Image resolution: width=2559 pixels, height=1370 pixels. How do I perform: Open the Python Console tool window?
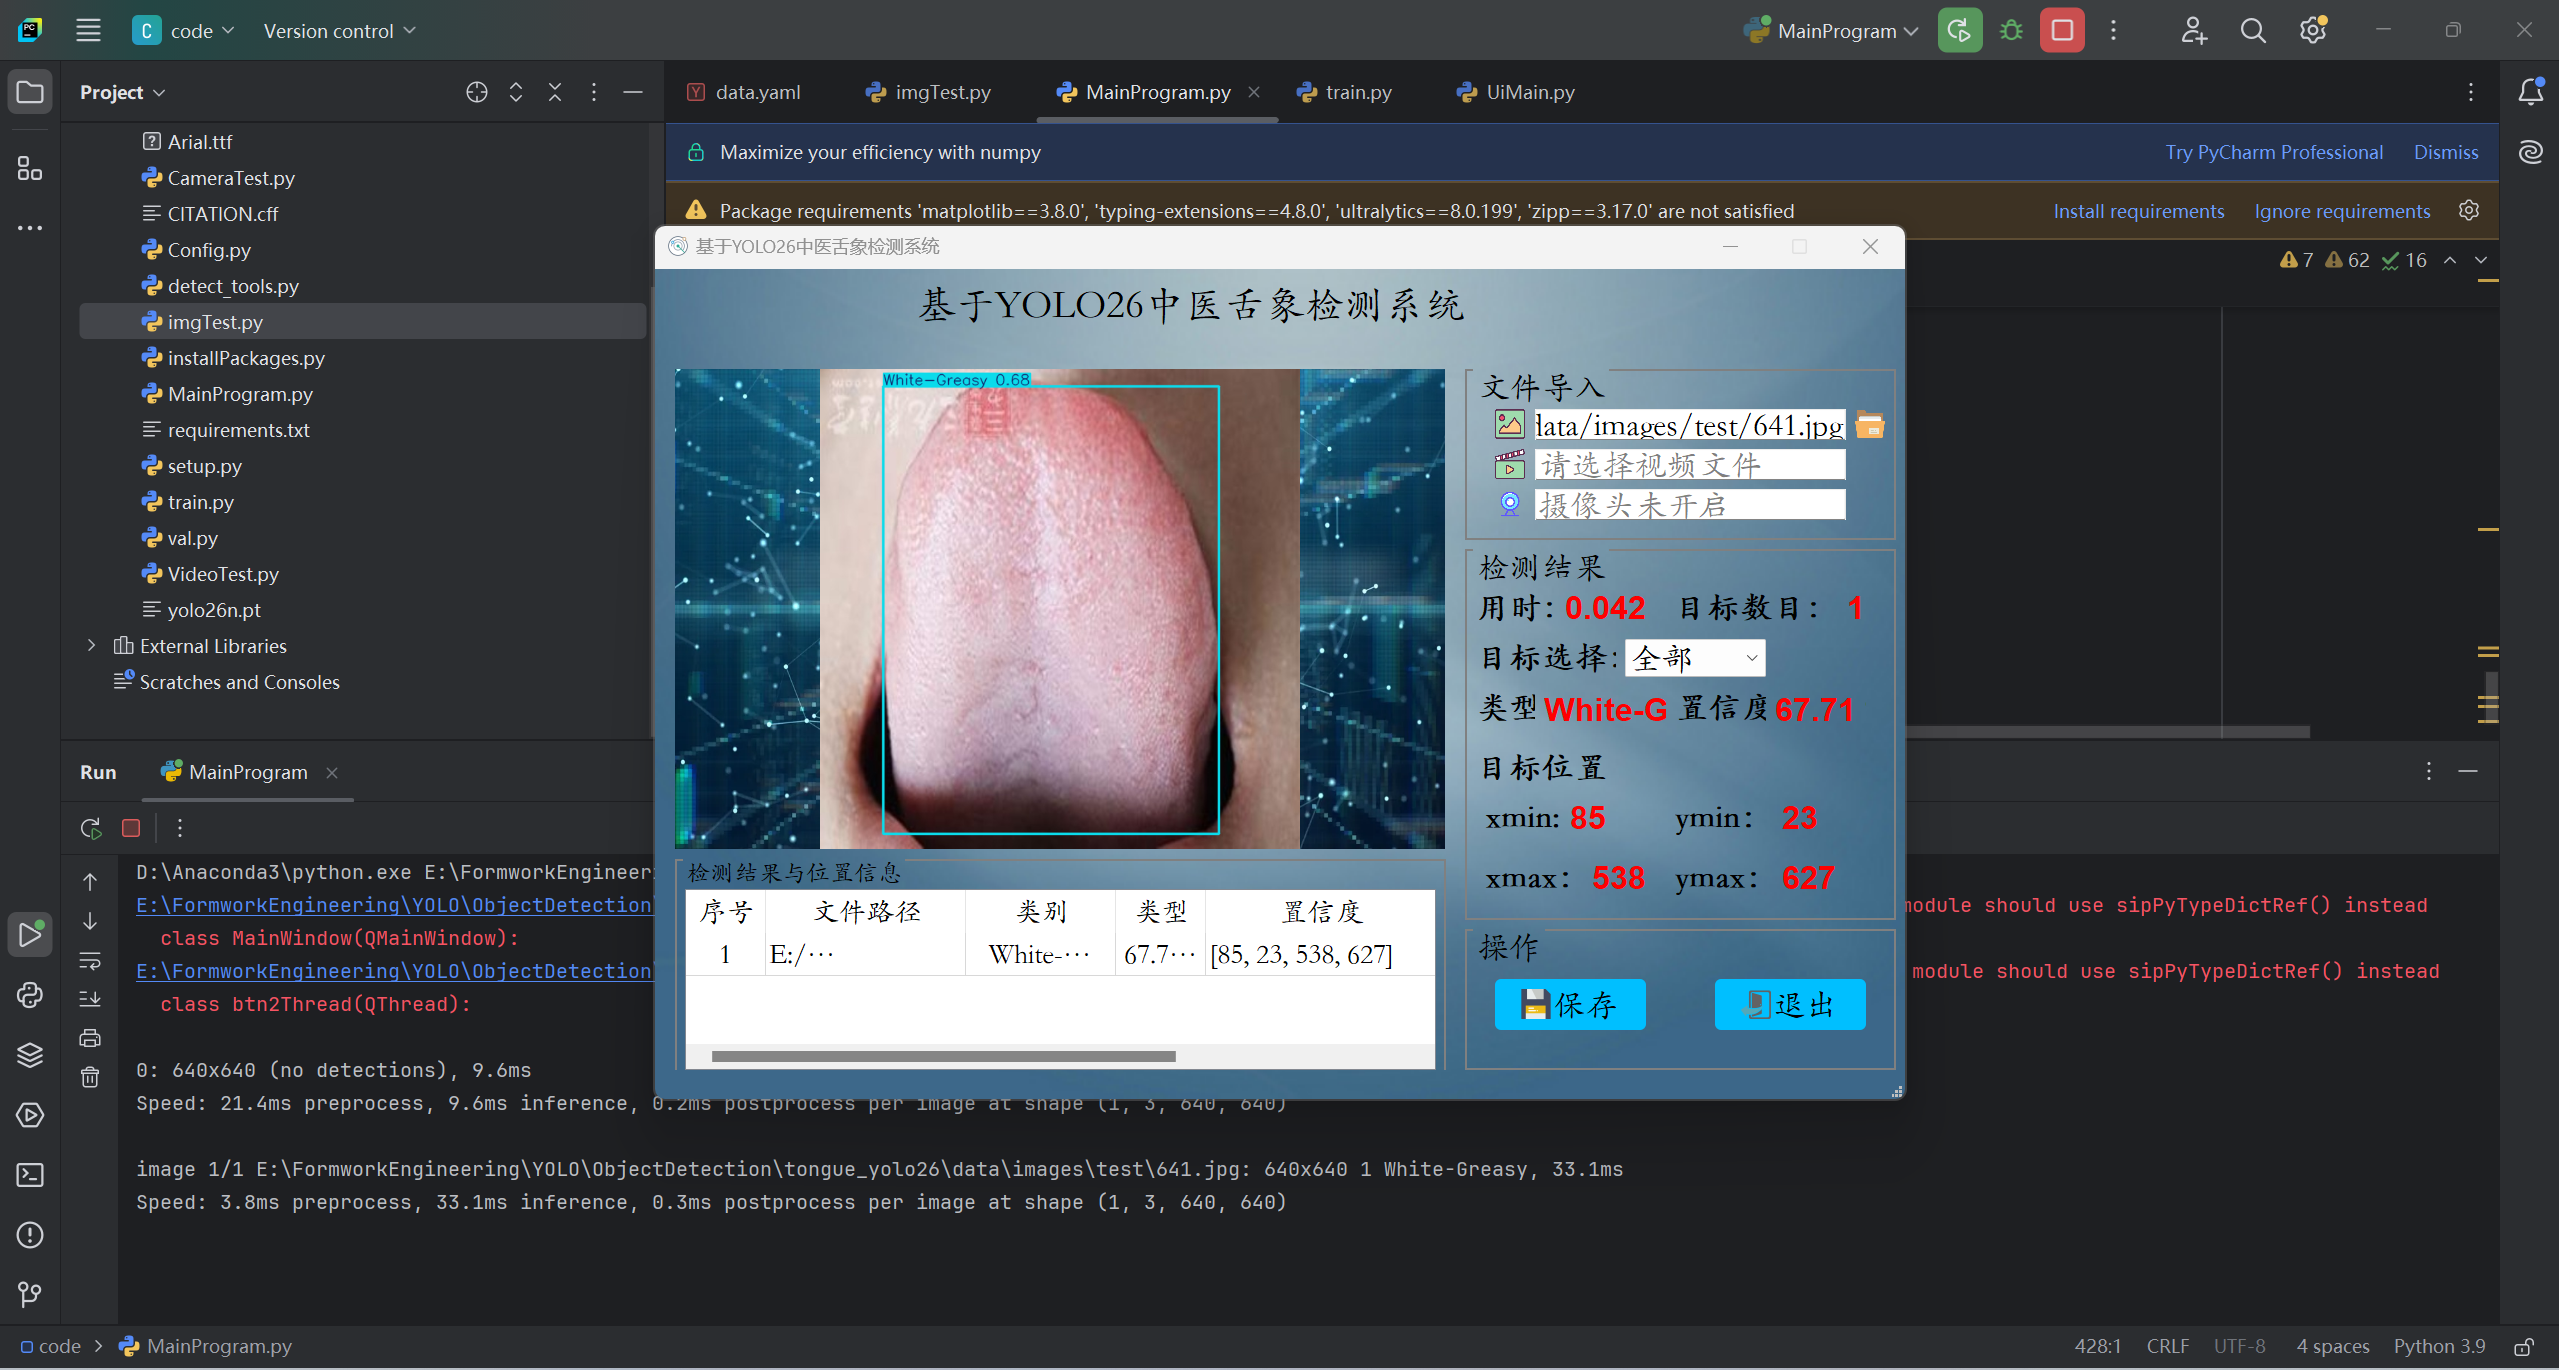point(30,994)
